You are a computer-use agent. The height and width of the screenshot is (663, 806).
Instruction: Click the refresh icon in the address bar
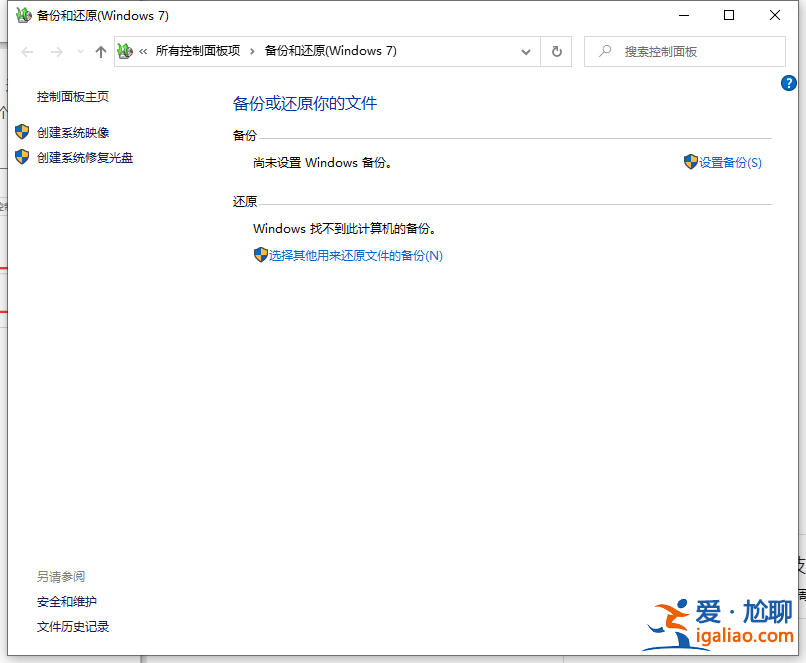(556, 51)
